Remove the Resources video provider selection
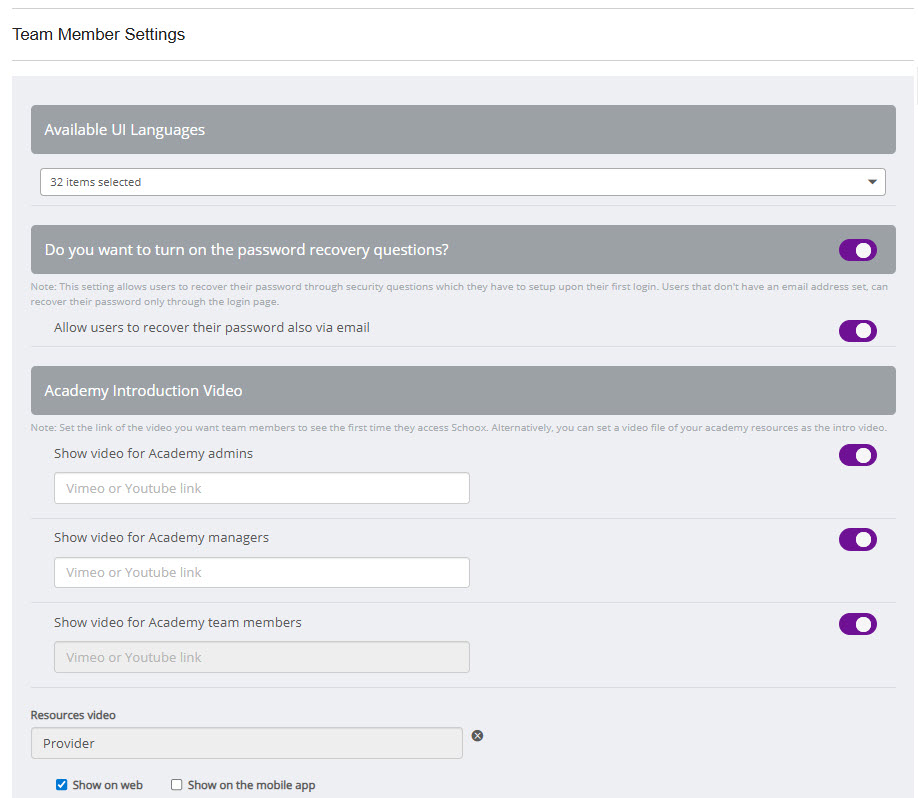 coord(477,735)
